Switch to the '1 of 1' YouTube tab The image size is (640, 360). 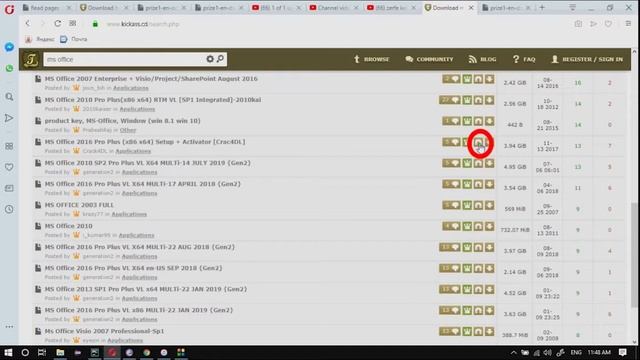click(x=276, y=8)
